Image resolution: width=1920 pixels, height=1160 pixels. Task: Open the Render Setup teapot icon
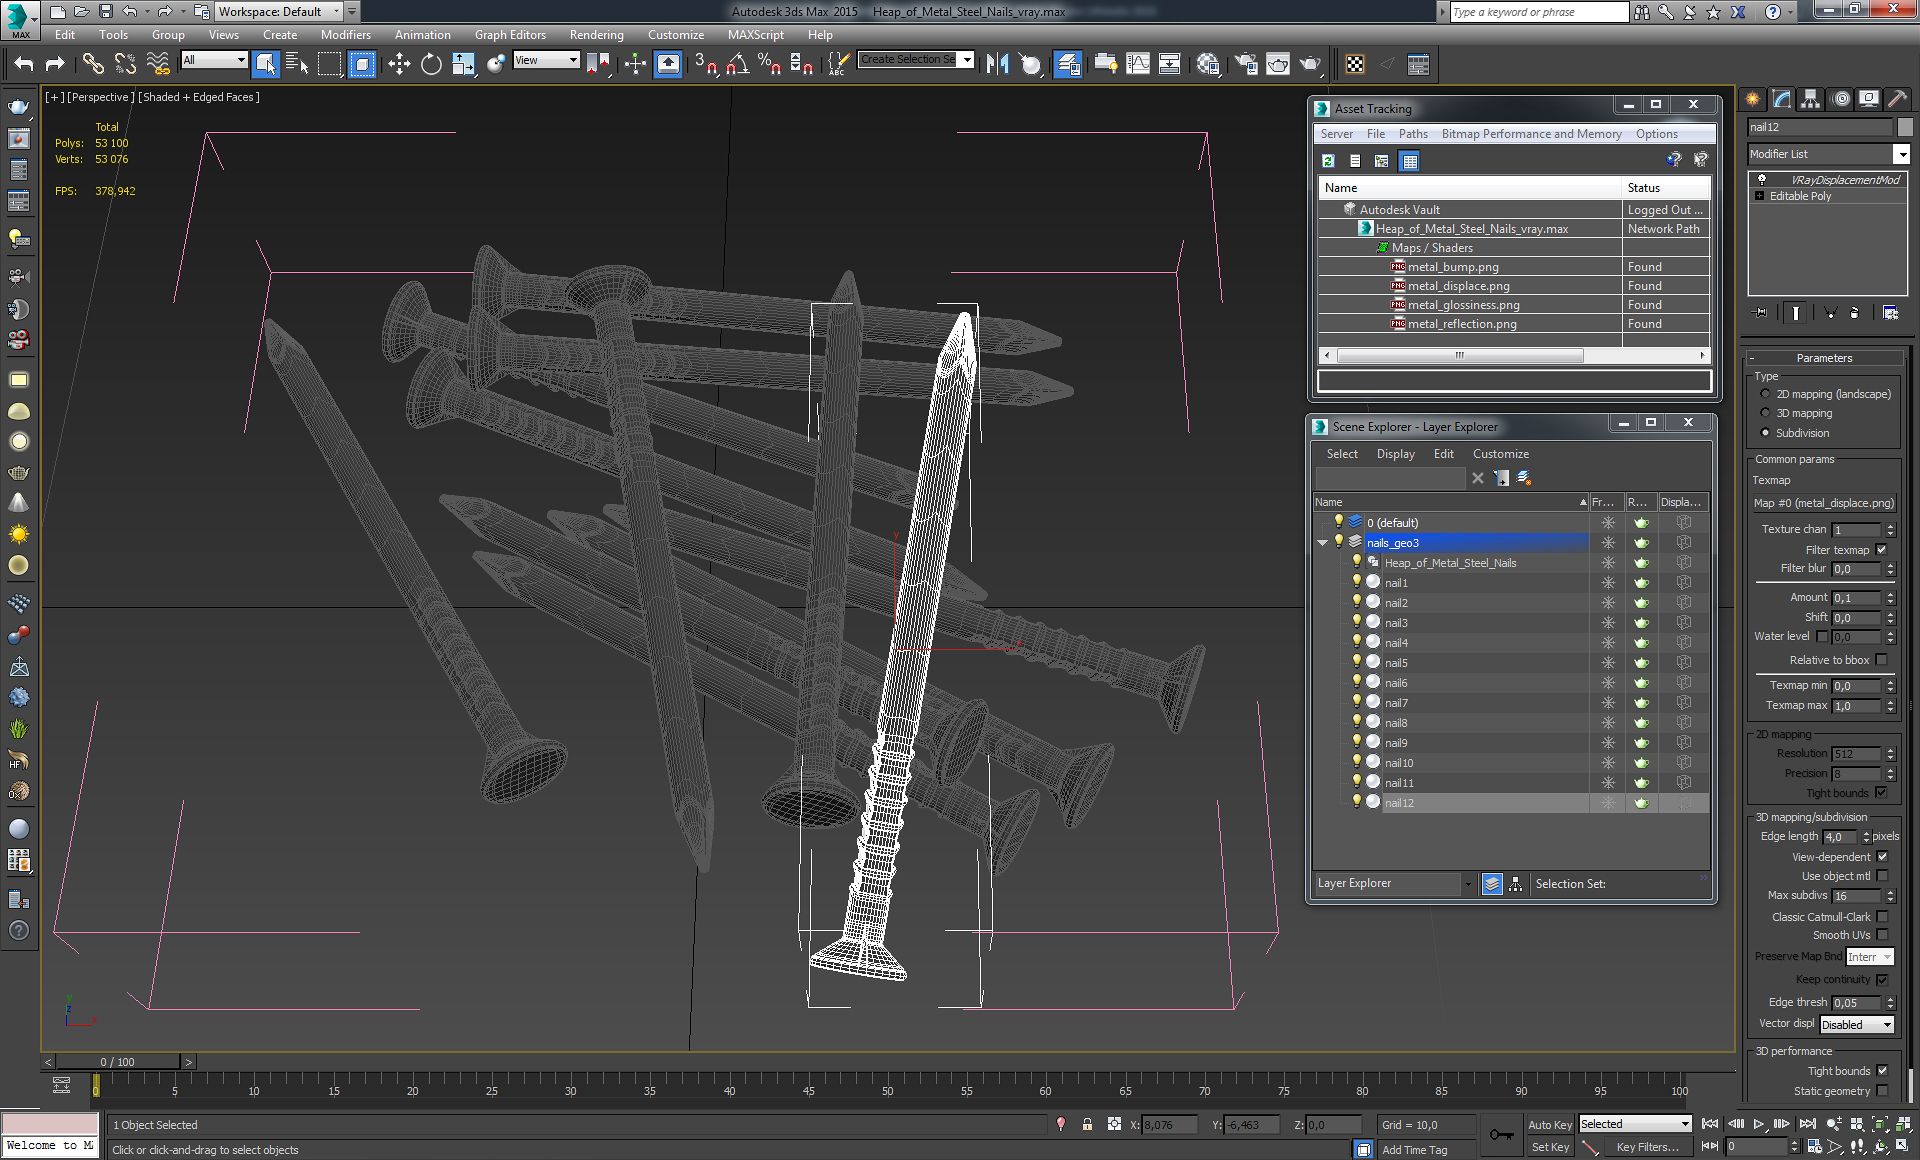pyautogui.click(x=1245, y=64)
